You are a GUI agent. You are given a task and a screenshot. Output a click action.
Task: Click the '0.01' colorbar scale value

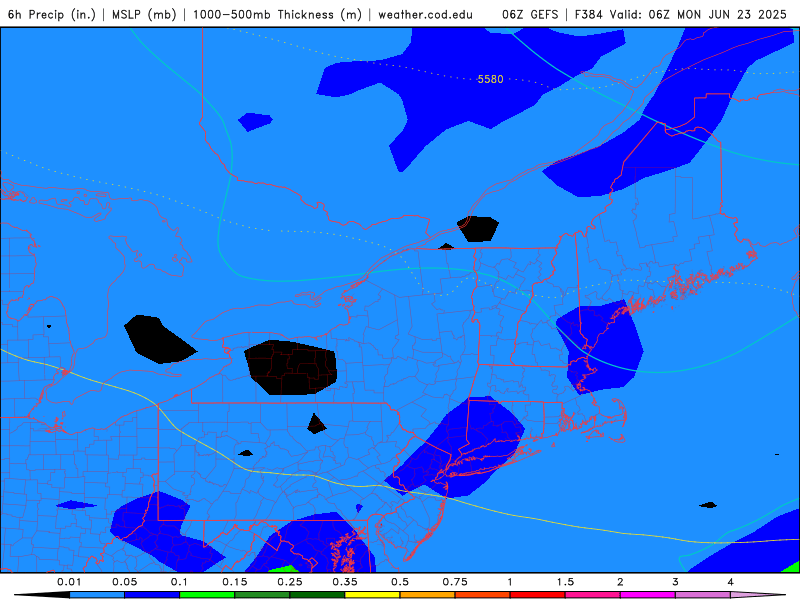[x=69, y=582]
